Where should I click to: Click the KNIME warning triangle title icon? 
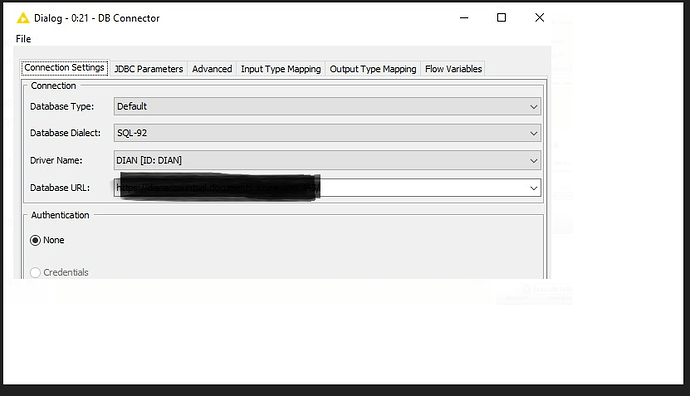pyautogui.click(x=23, y=18)
